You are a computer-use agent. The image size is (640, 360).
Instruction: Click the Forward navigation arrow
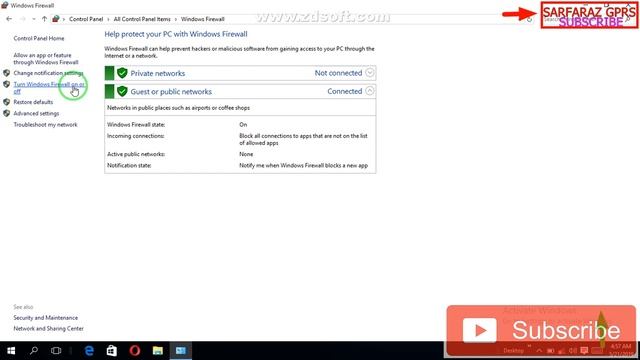(x=22, y=19)
